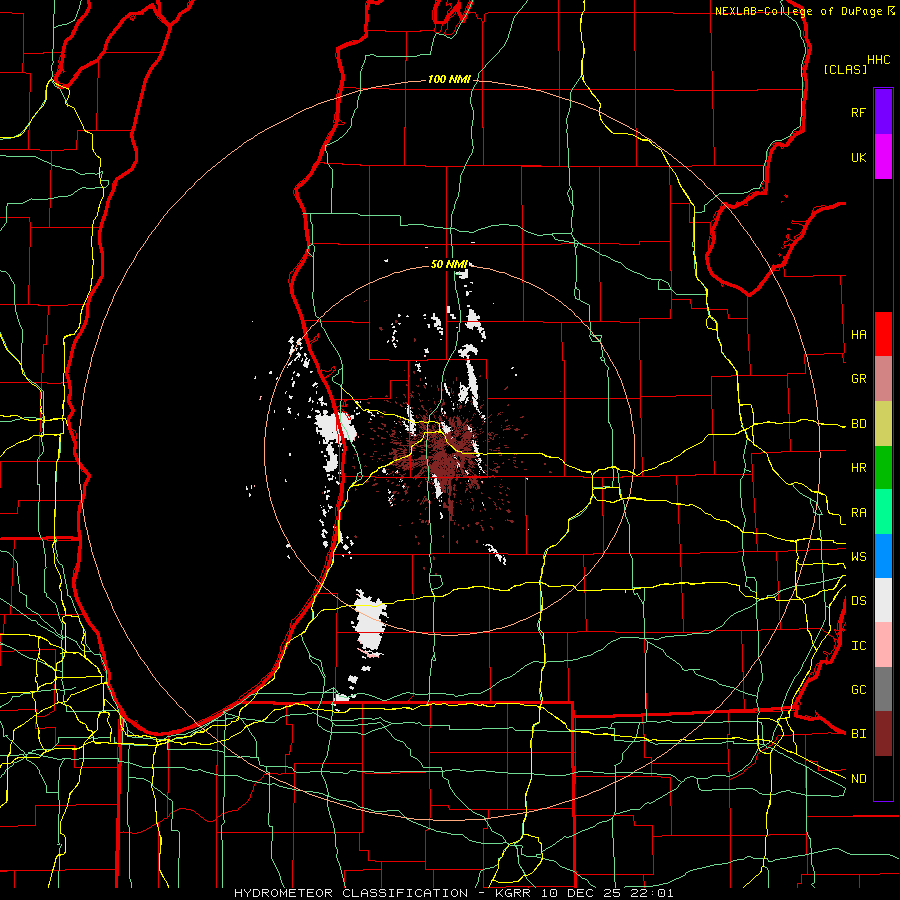900x900 pixels.
Task: Select the IC pink legend swatch
Action: click(883, 645)
